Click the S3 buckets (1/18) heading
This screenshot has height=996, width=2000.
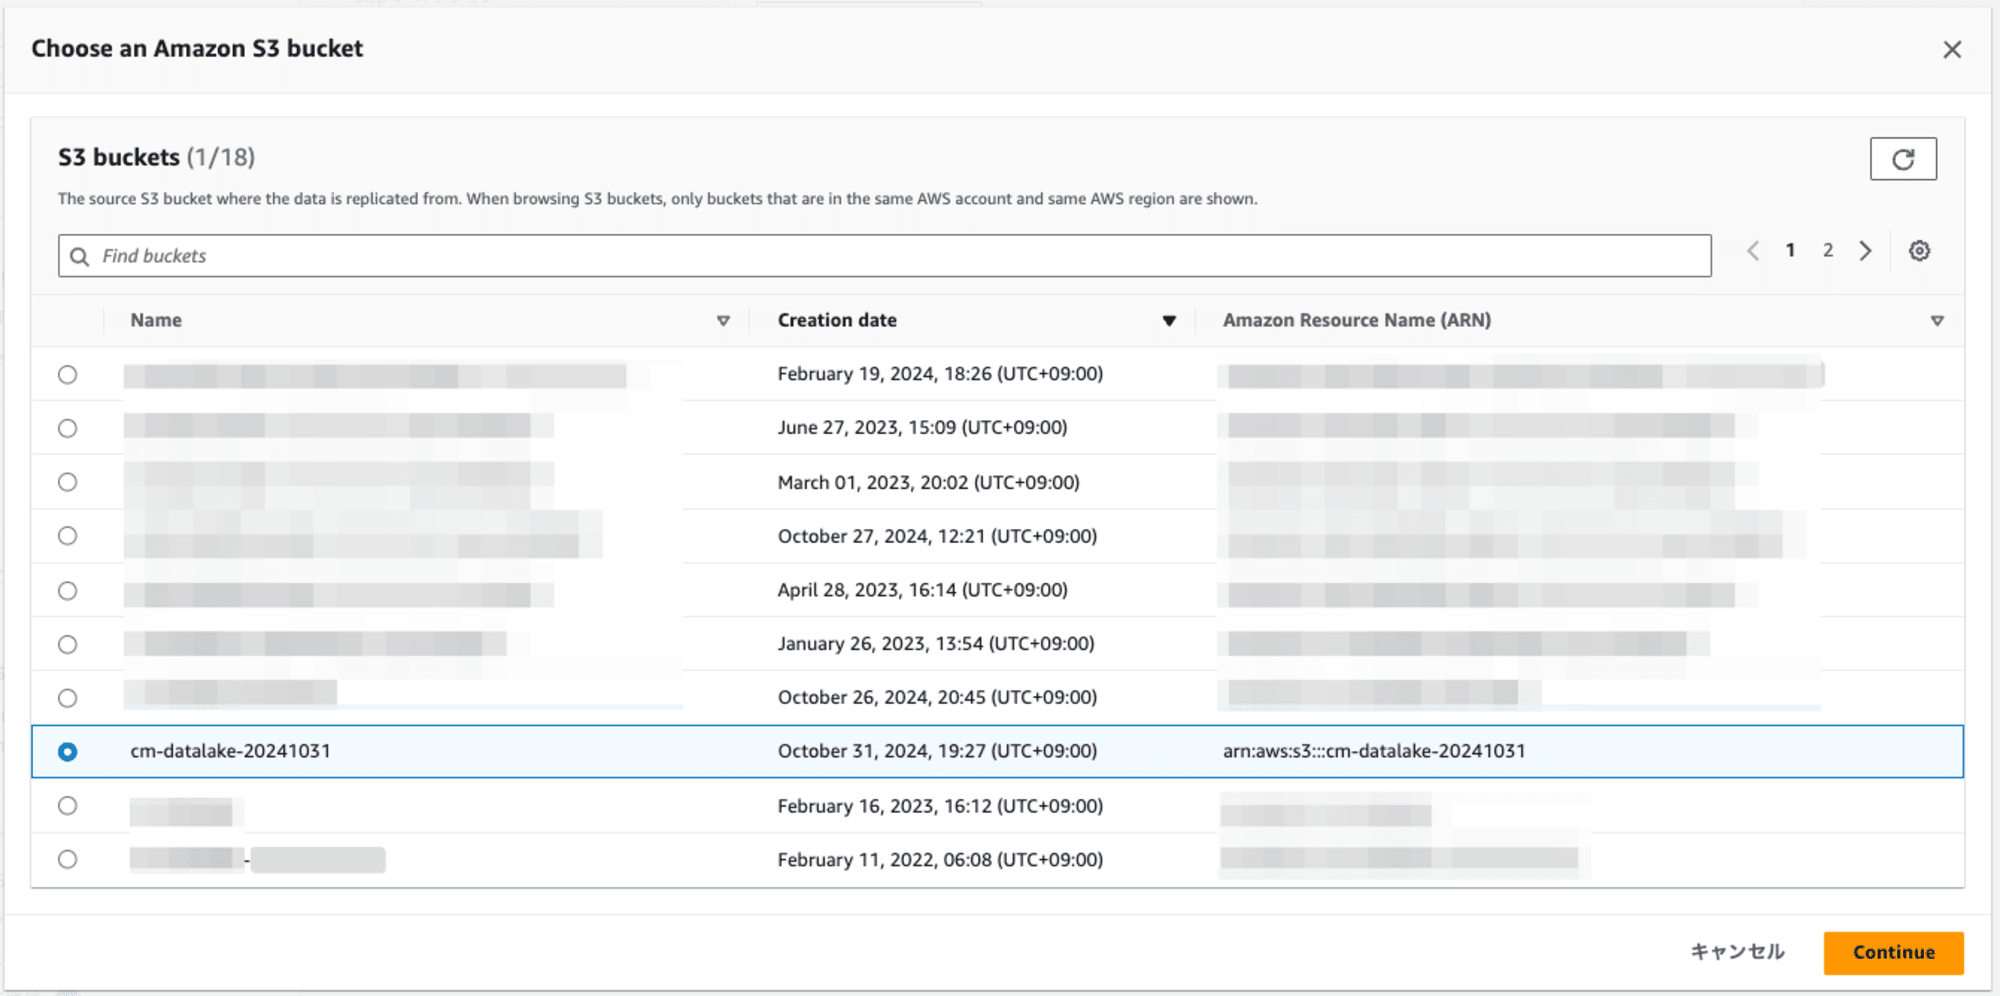point(156,157)
